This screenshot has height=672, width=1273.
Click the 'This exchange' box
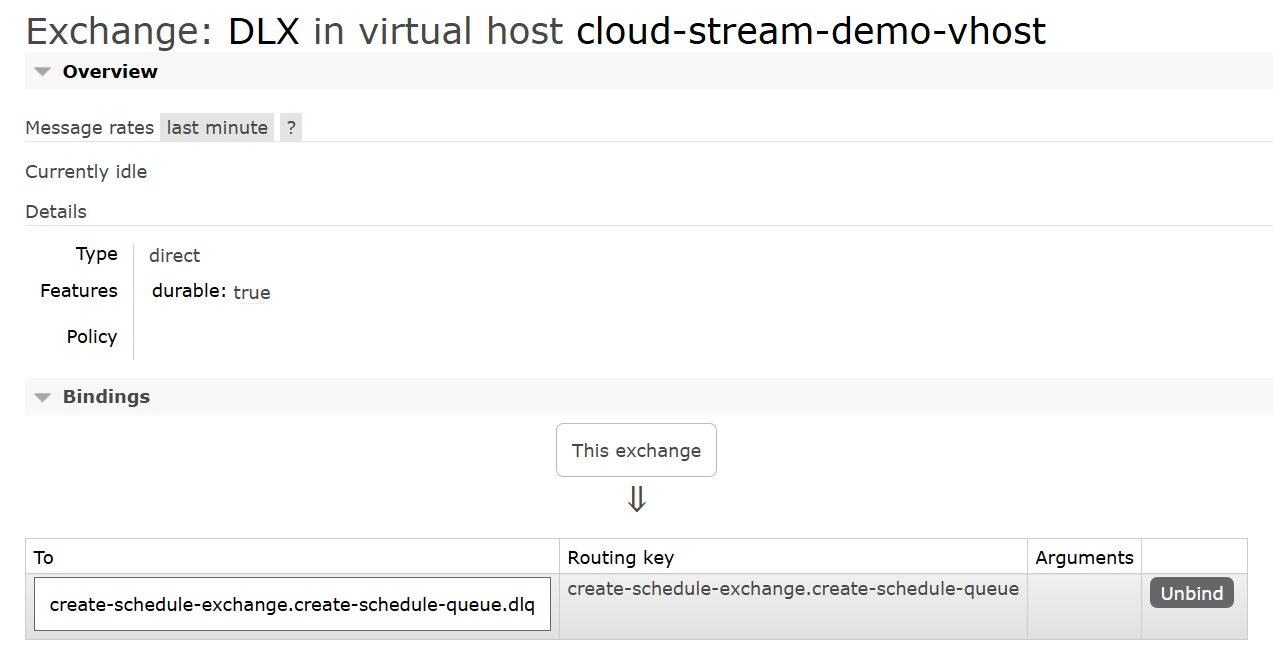tap(636, 450)
